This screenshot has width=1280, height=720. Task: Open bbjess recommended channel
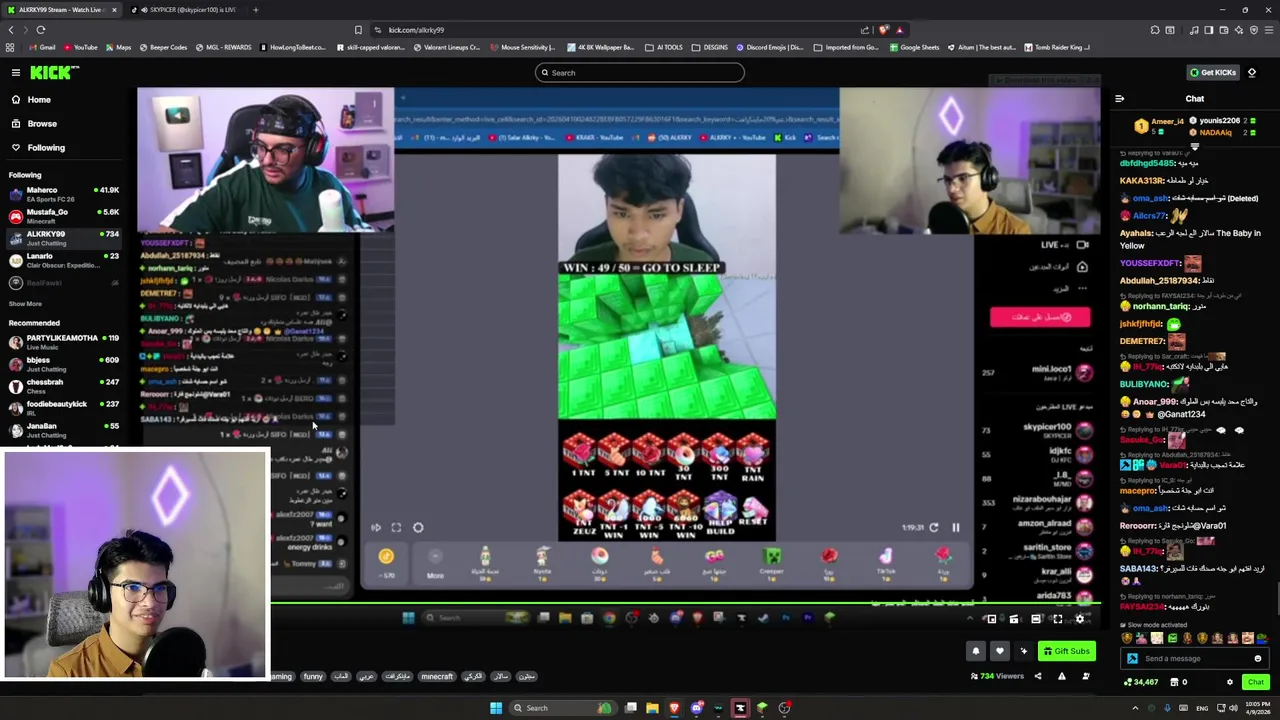(x=64, y=364)
